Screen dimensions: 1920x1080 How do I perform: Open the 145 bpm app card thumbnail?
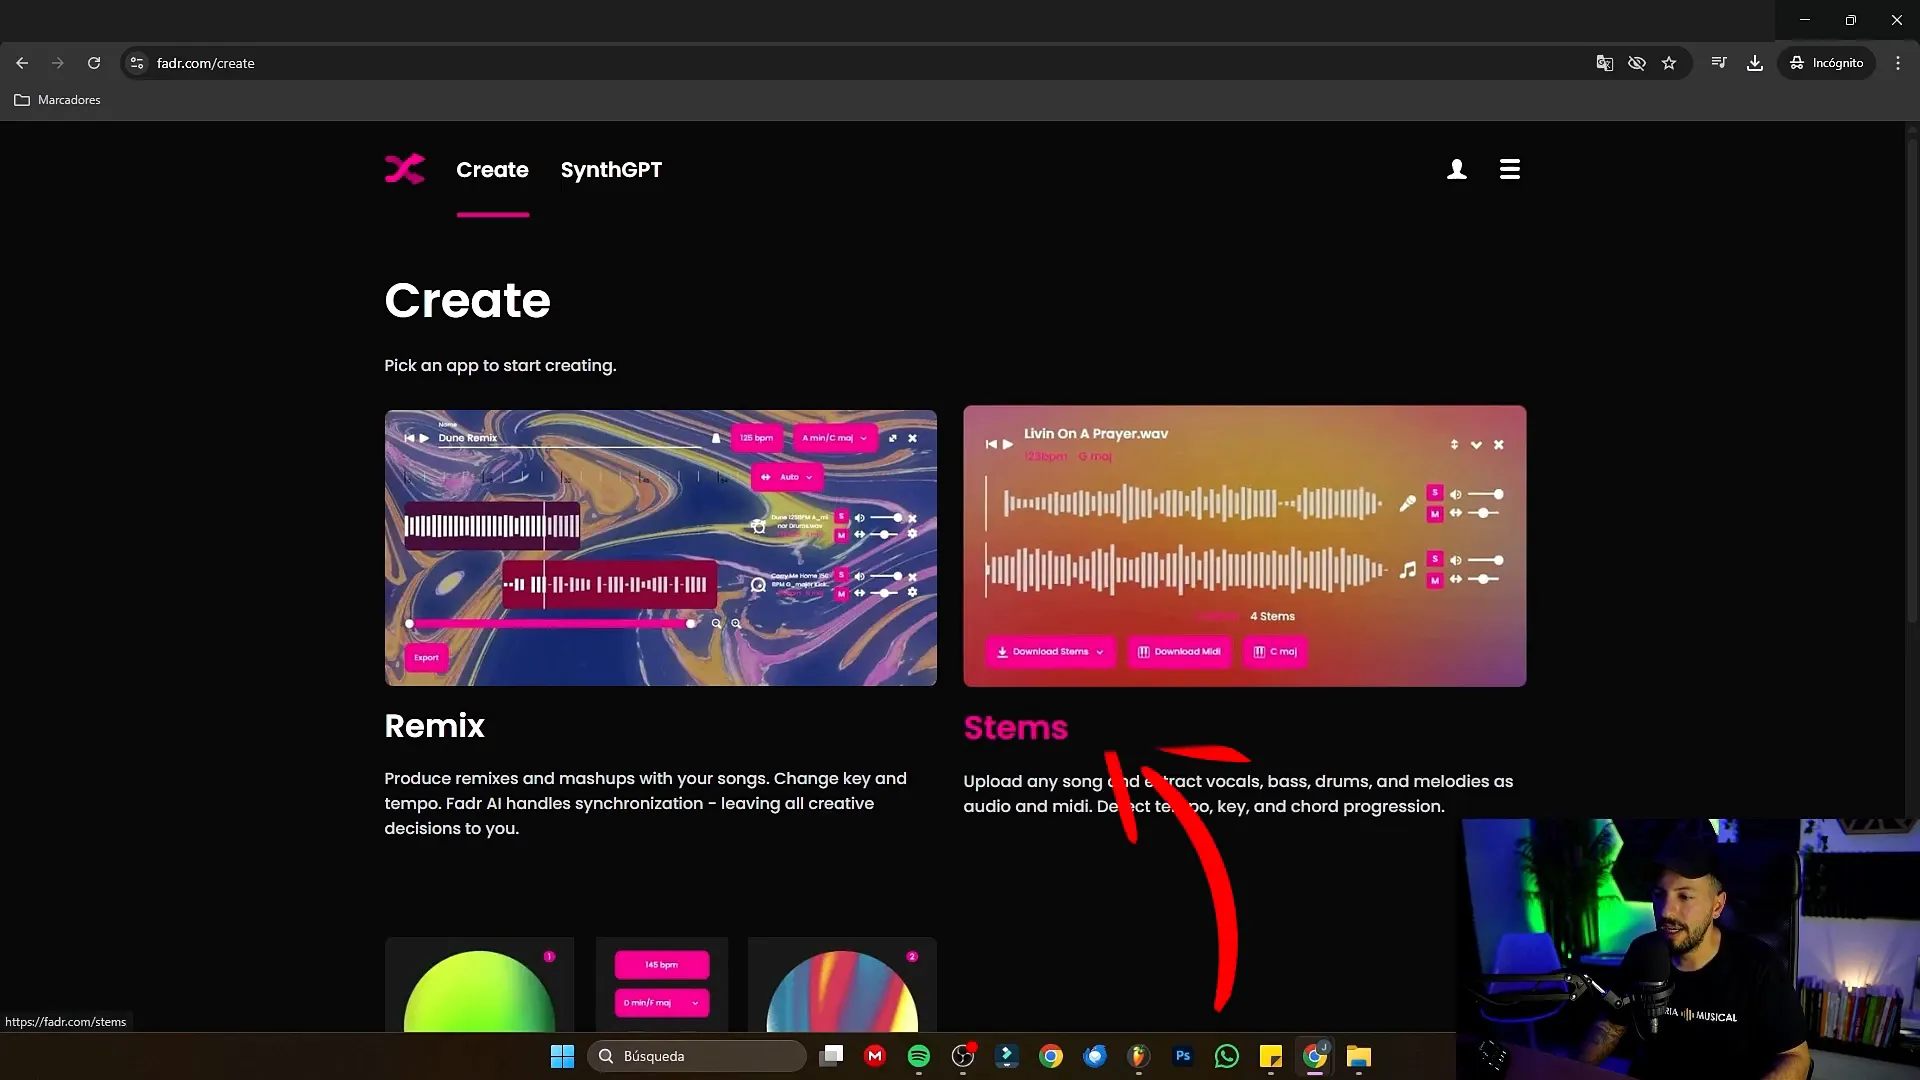tap(662, 985)
